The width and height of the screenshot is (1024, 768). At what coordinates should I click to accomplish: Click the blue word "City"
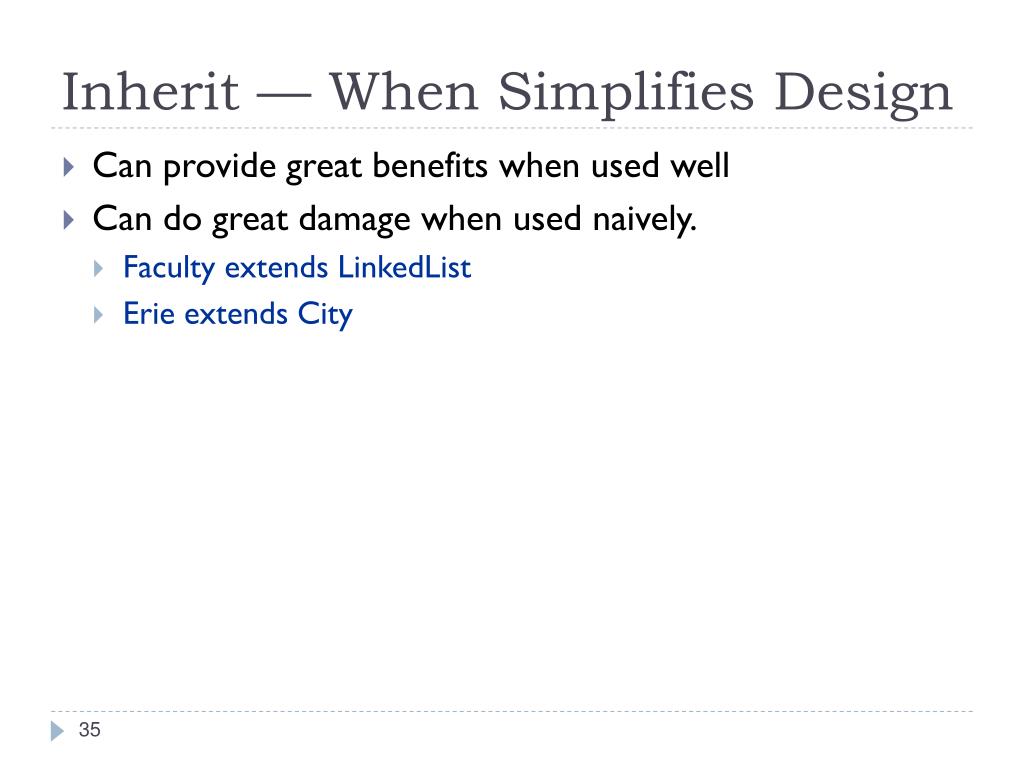[x=325, y=315]
